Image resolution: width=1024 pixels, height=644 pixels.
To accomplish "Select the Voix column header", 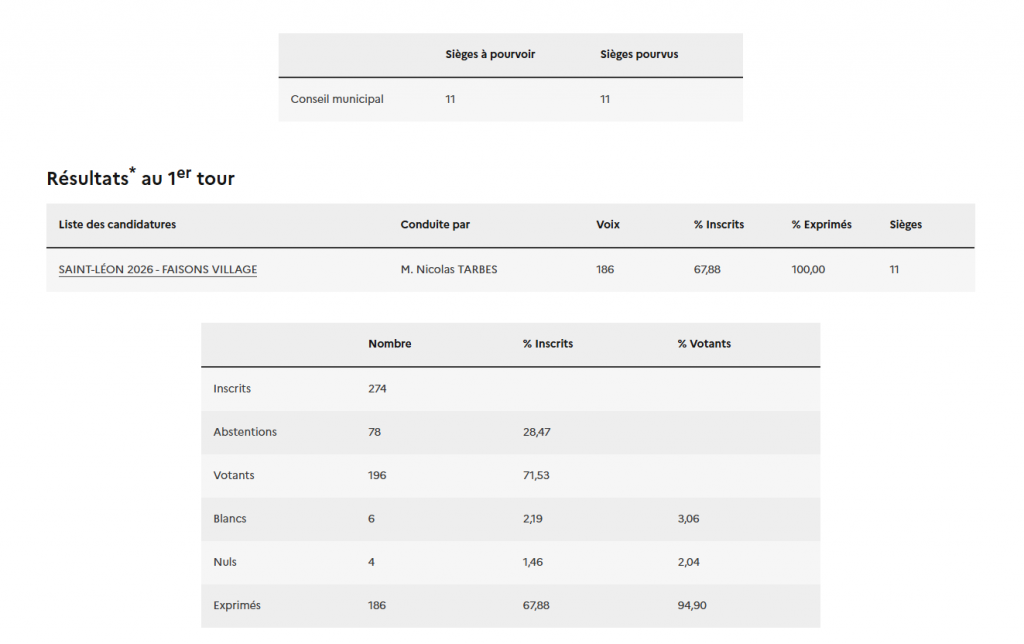I will (608, 225).
